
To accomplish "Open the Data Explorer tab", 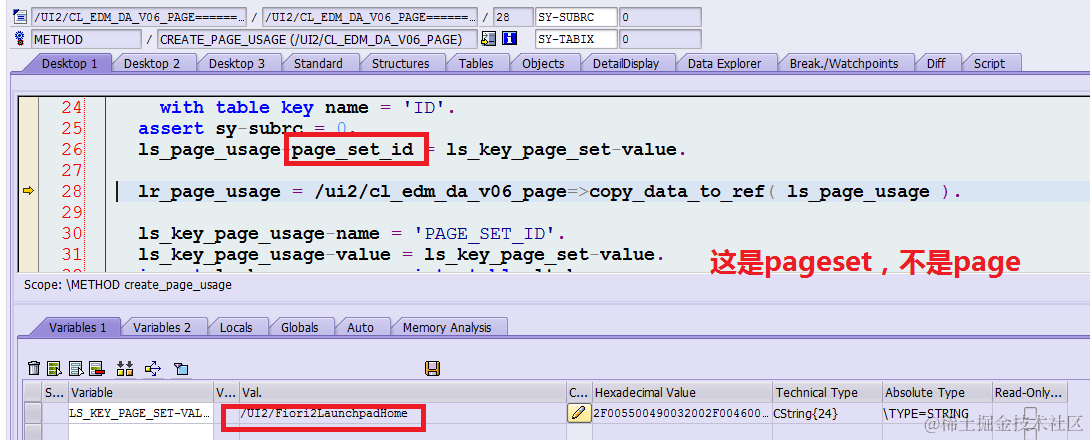I will 724,63.
